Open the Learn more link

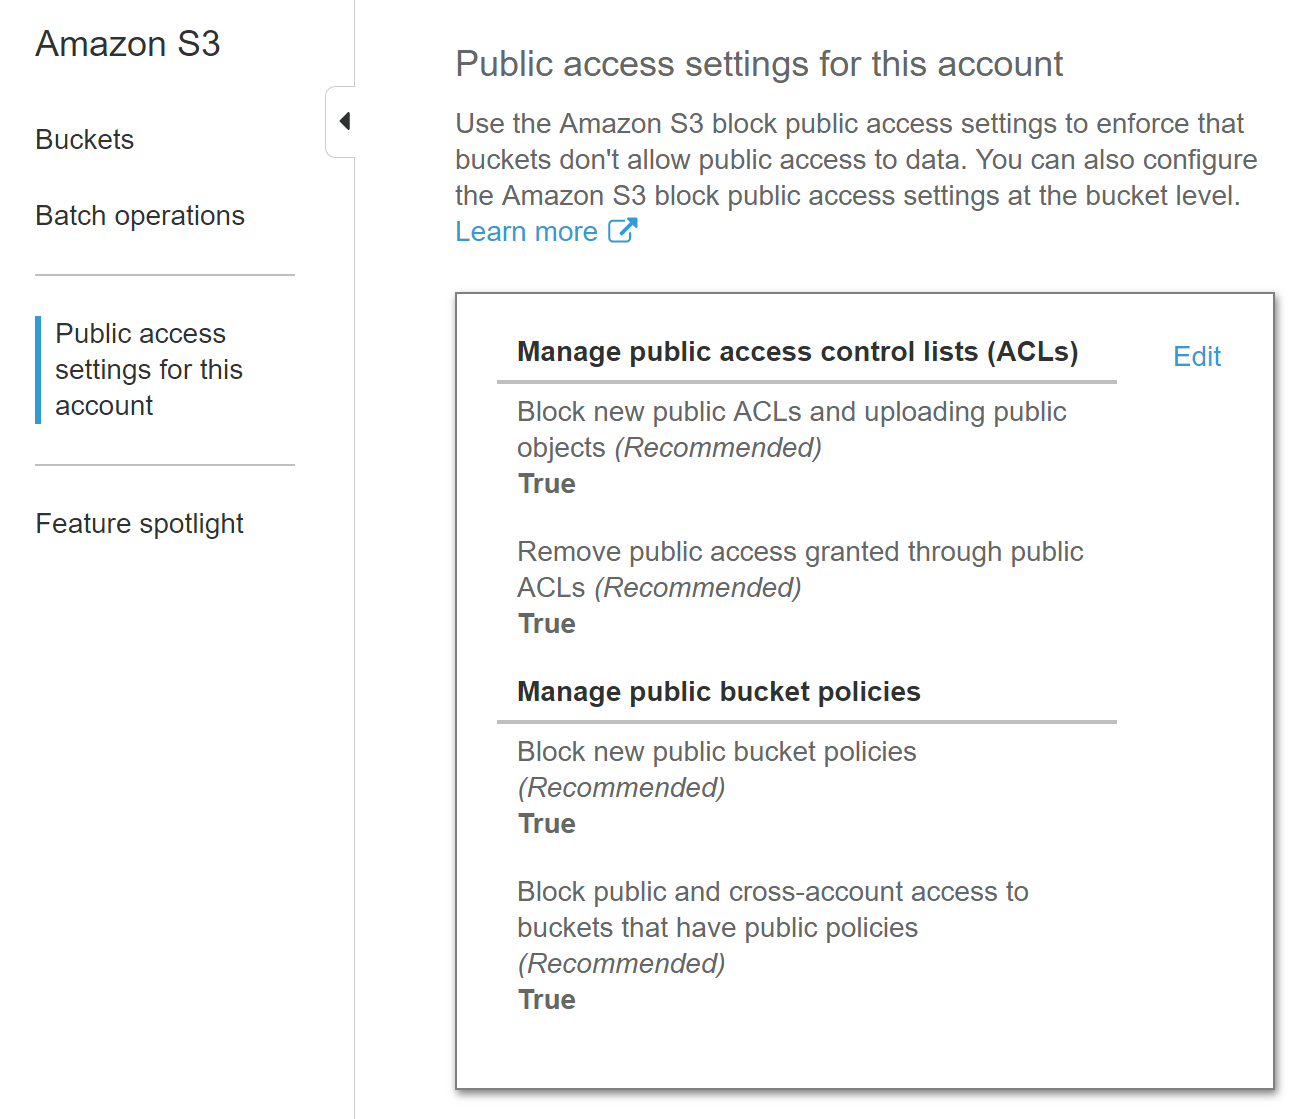pyautogui.click(x=526, y=232)
